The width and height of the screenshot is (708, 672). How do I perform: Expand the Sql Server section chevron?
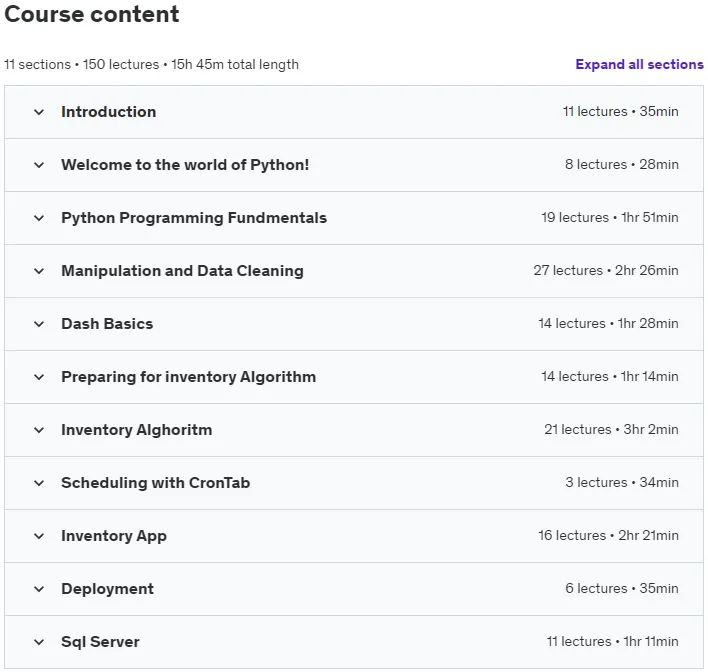coord(39,642)
